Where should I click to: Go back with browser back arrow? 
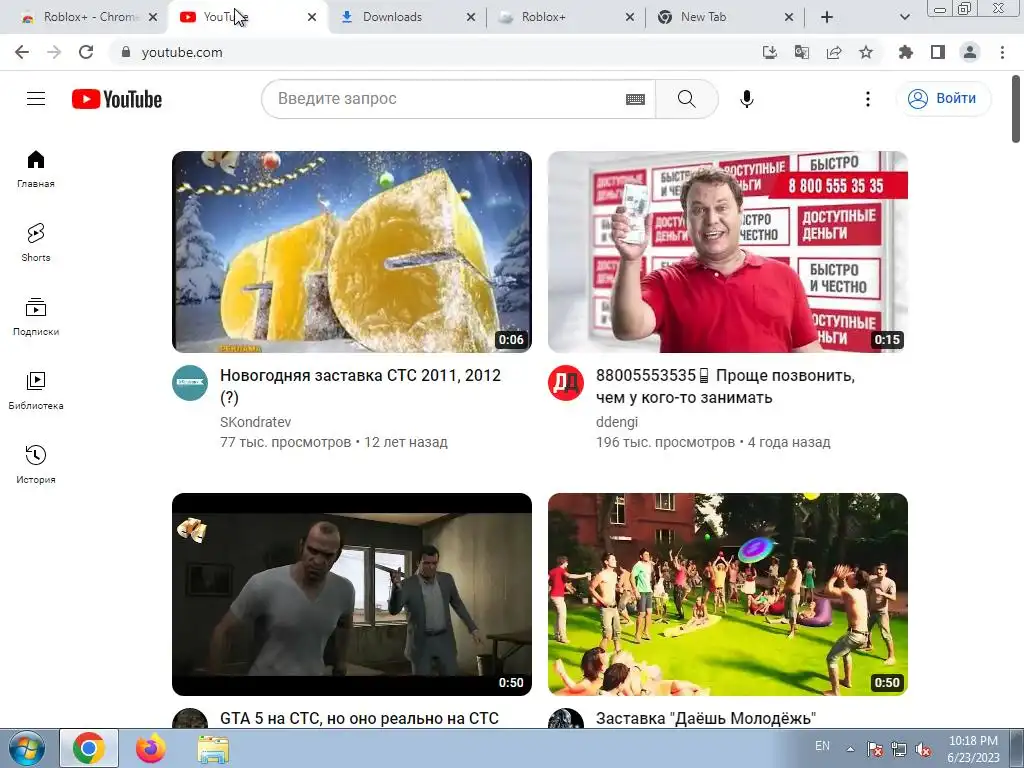(x=22, y=52)
